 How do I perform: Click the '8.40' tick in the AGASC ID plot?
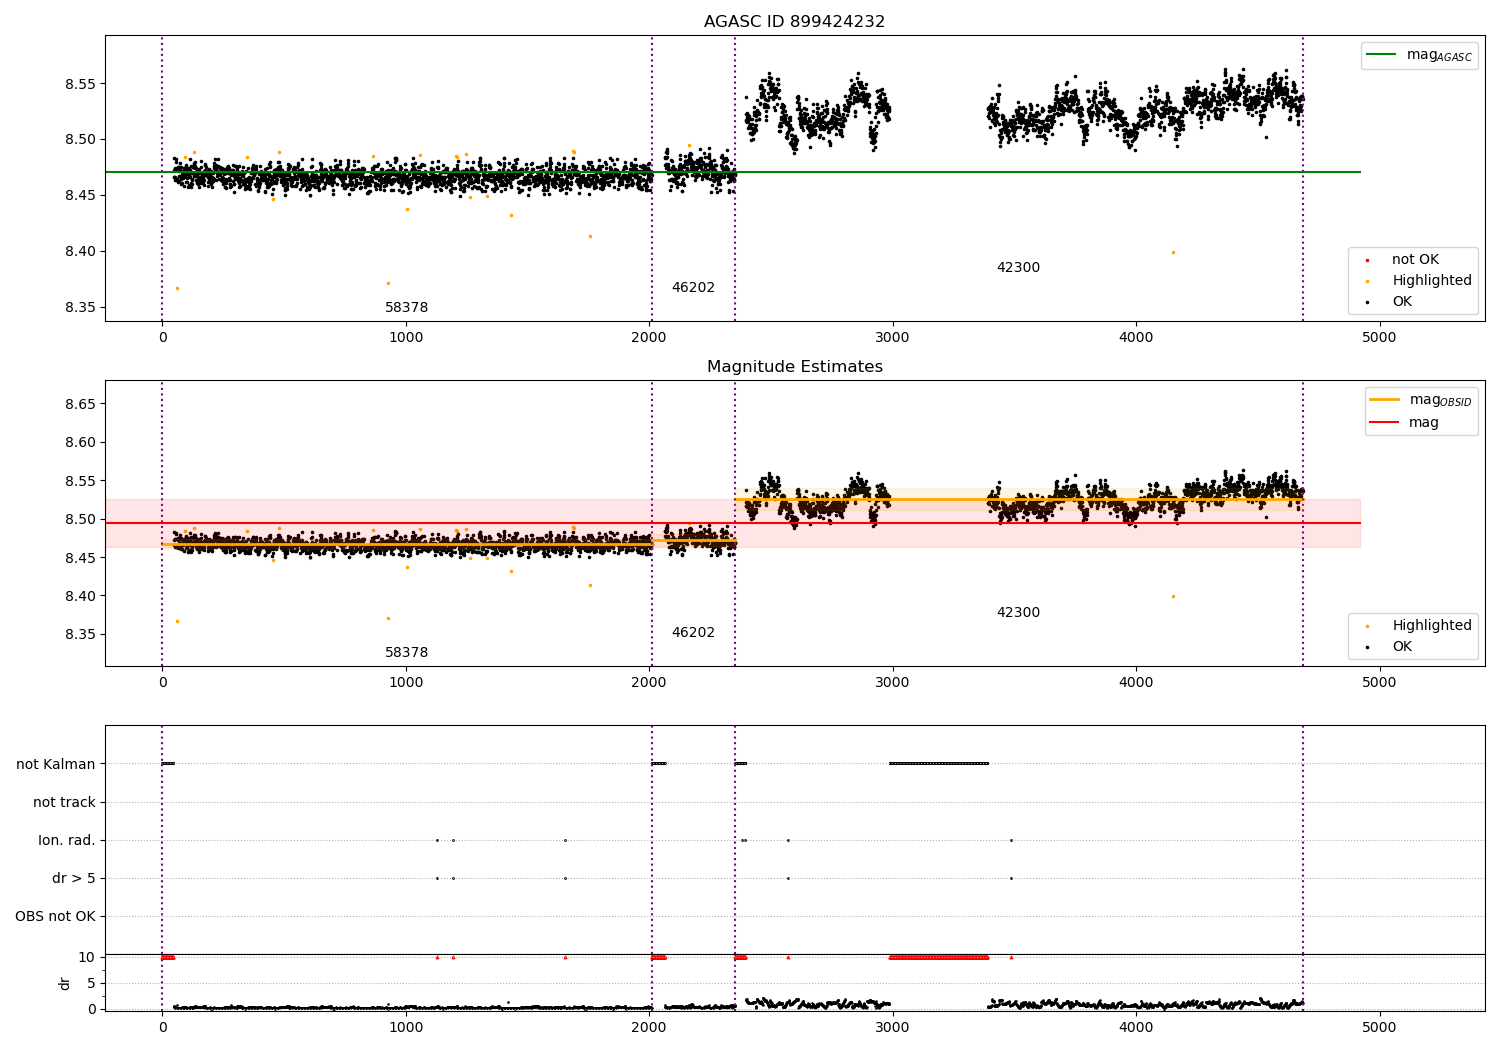click(x=81, y=251)
